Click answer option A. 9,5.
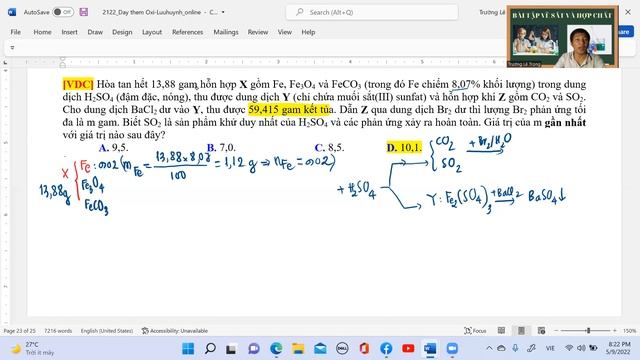The width and height of the screenshot is (640, 360). click(113, 148)
